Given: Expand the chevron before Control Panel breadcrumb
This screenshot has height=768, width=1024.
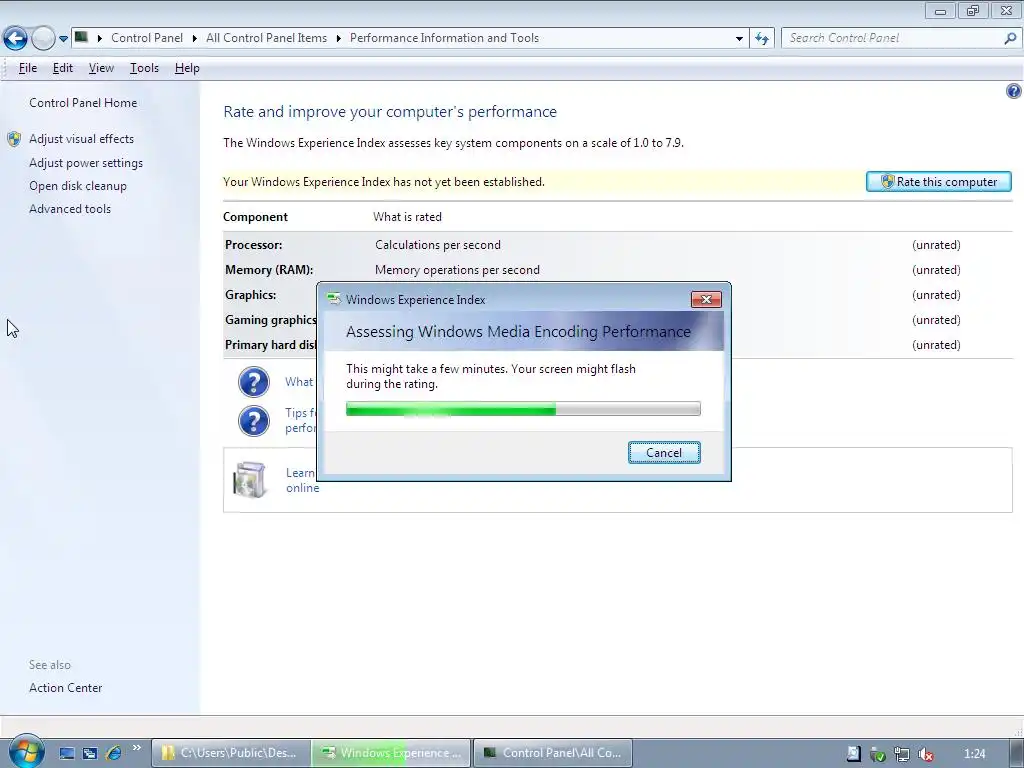Looking at the screenshot, I should coord(99,38).
